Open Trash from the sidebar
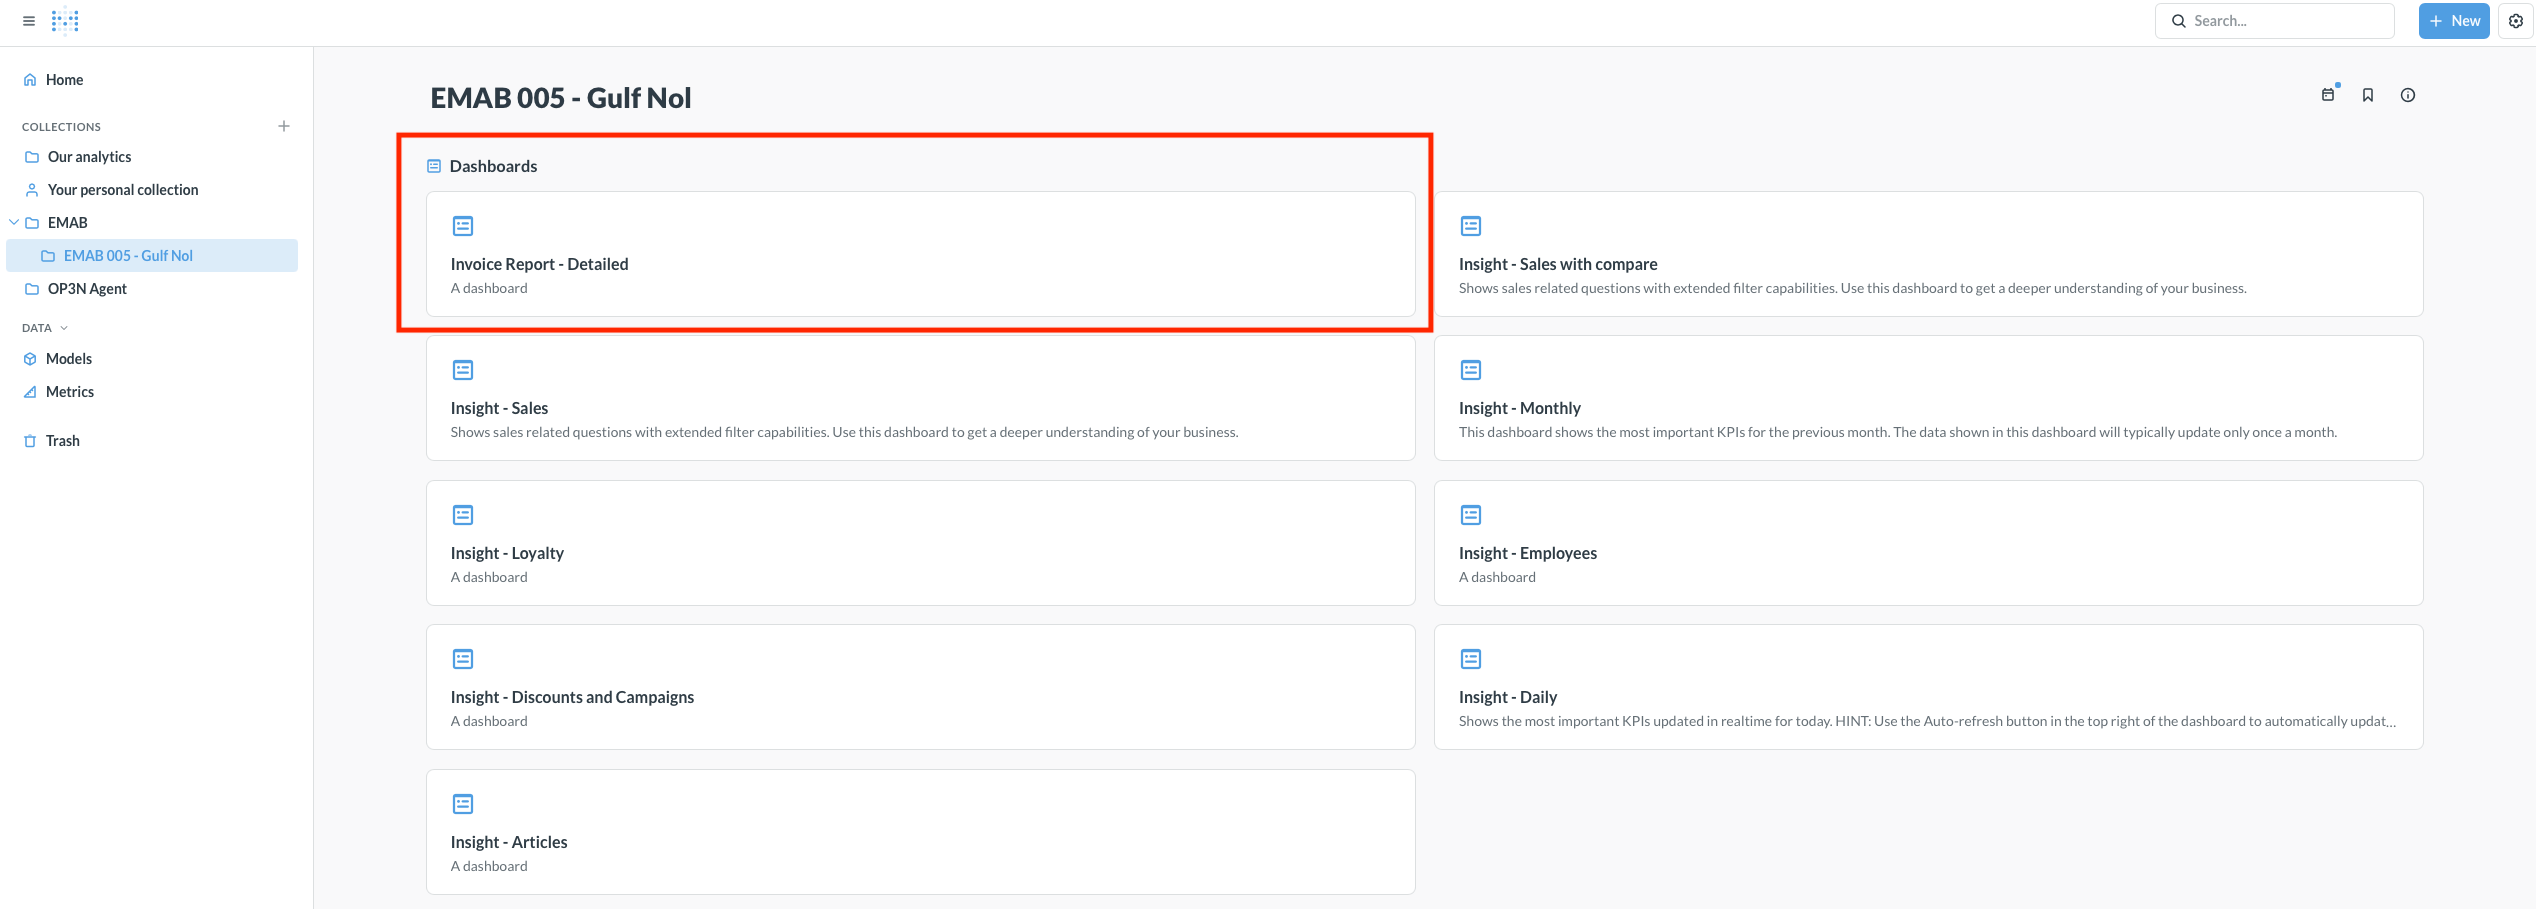Image resolution: width=2536 pixels, height=909 pixels. click(62, 441)
